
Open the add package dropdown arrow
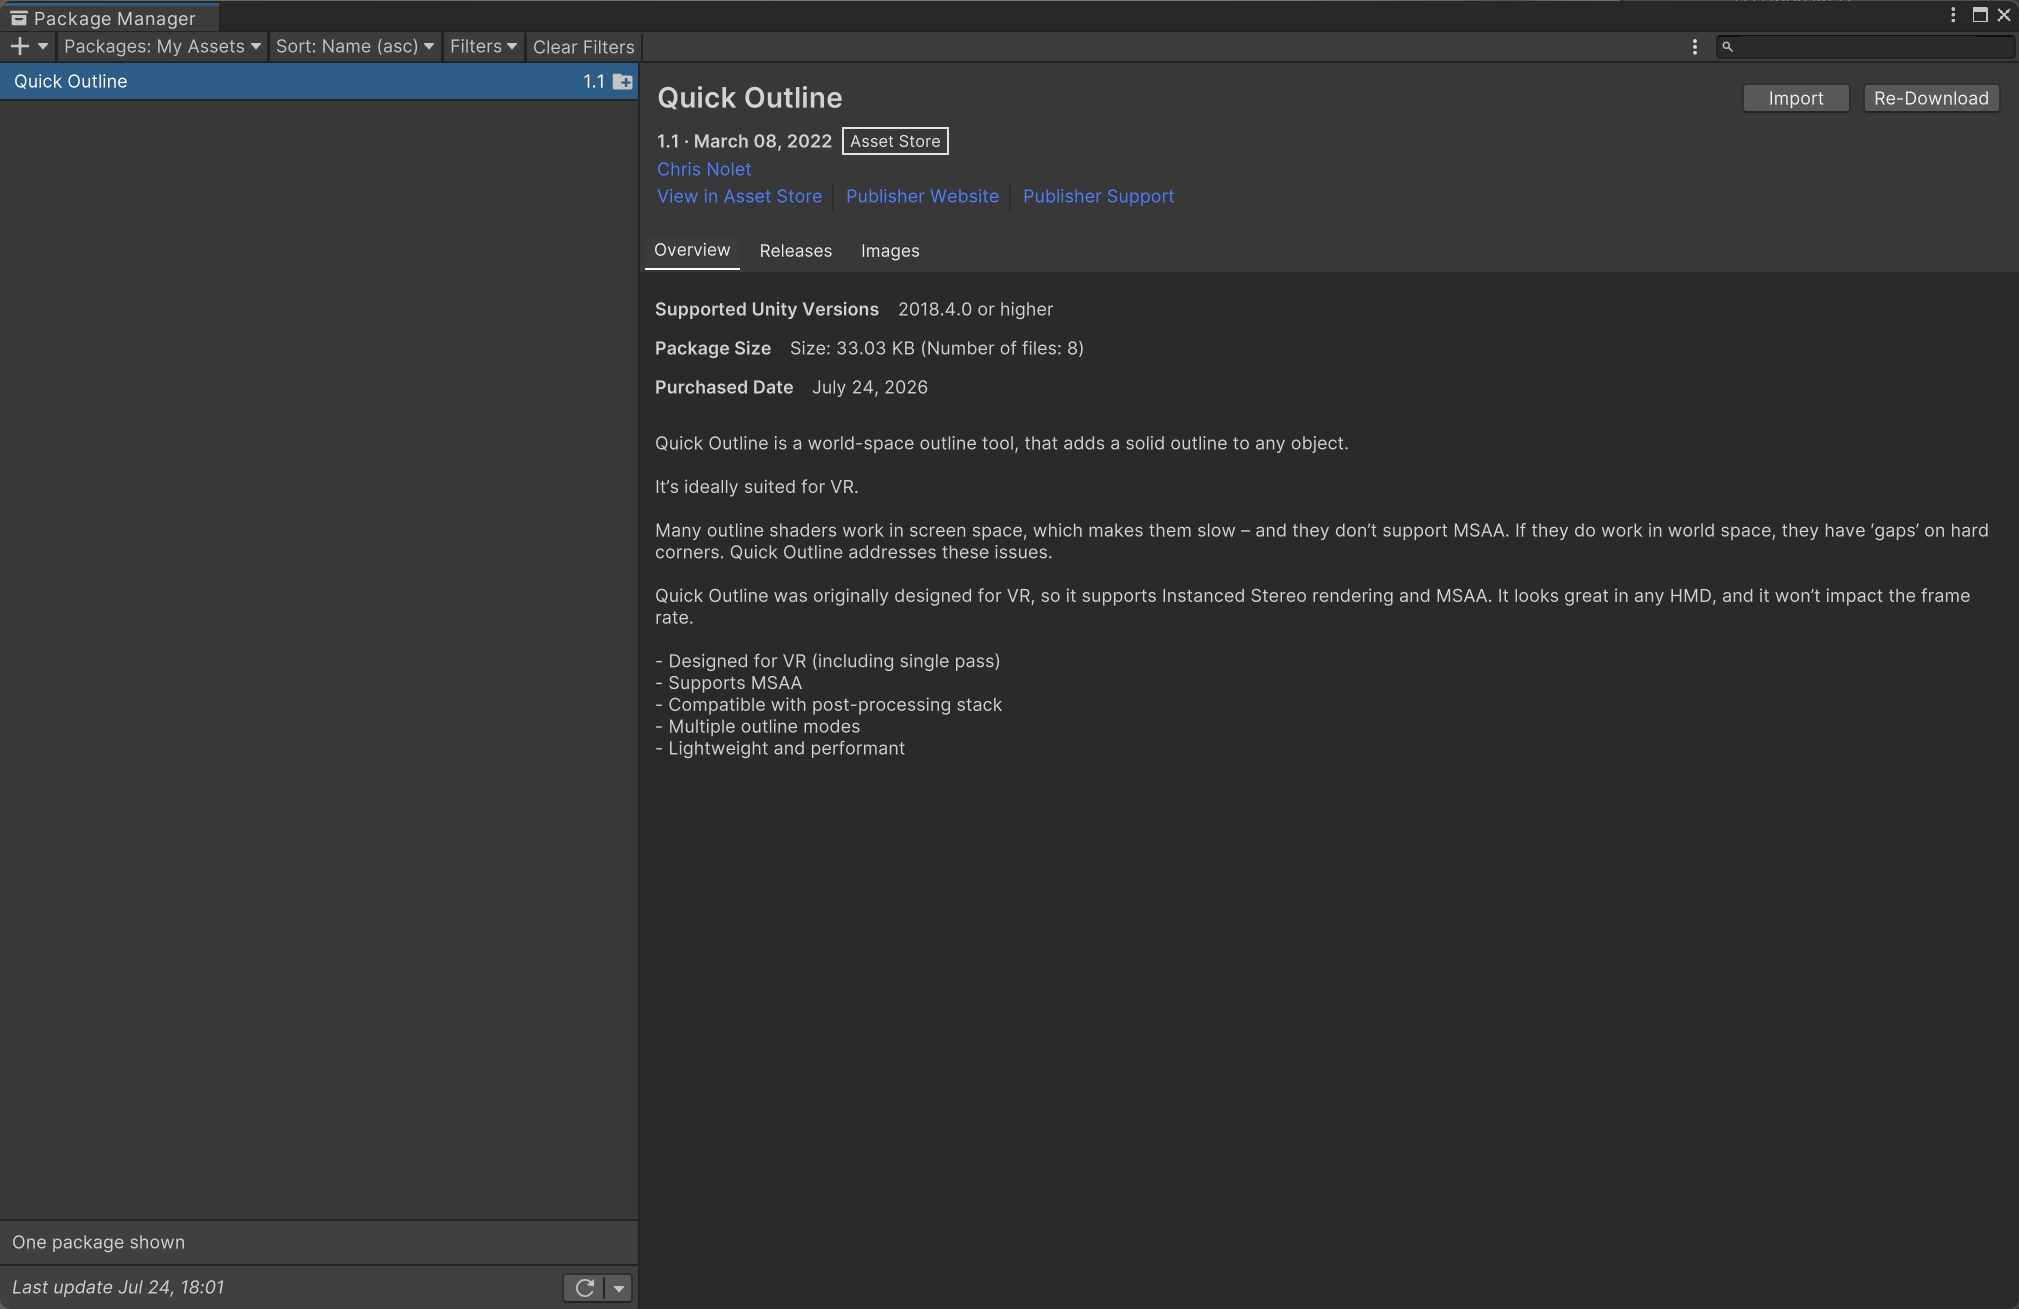43,46
